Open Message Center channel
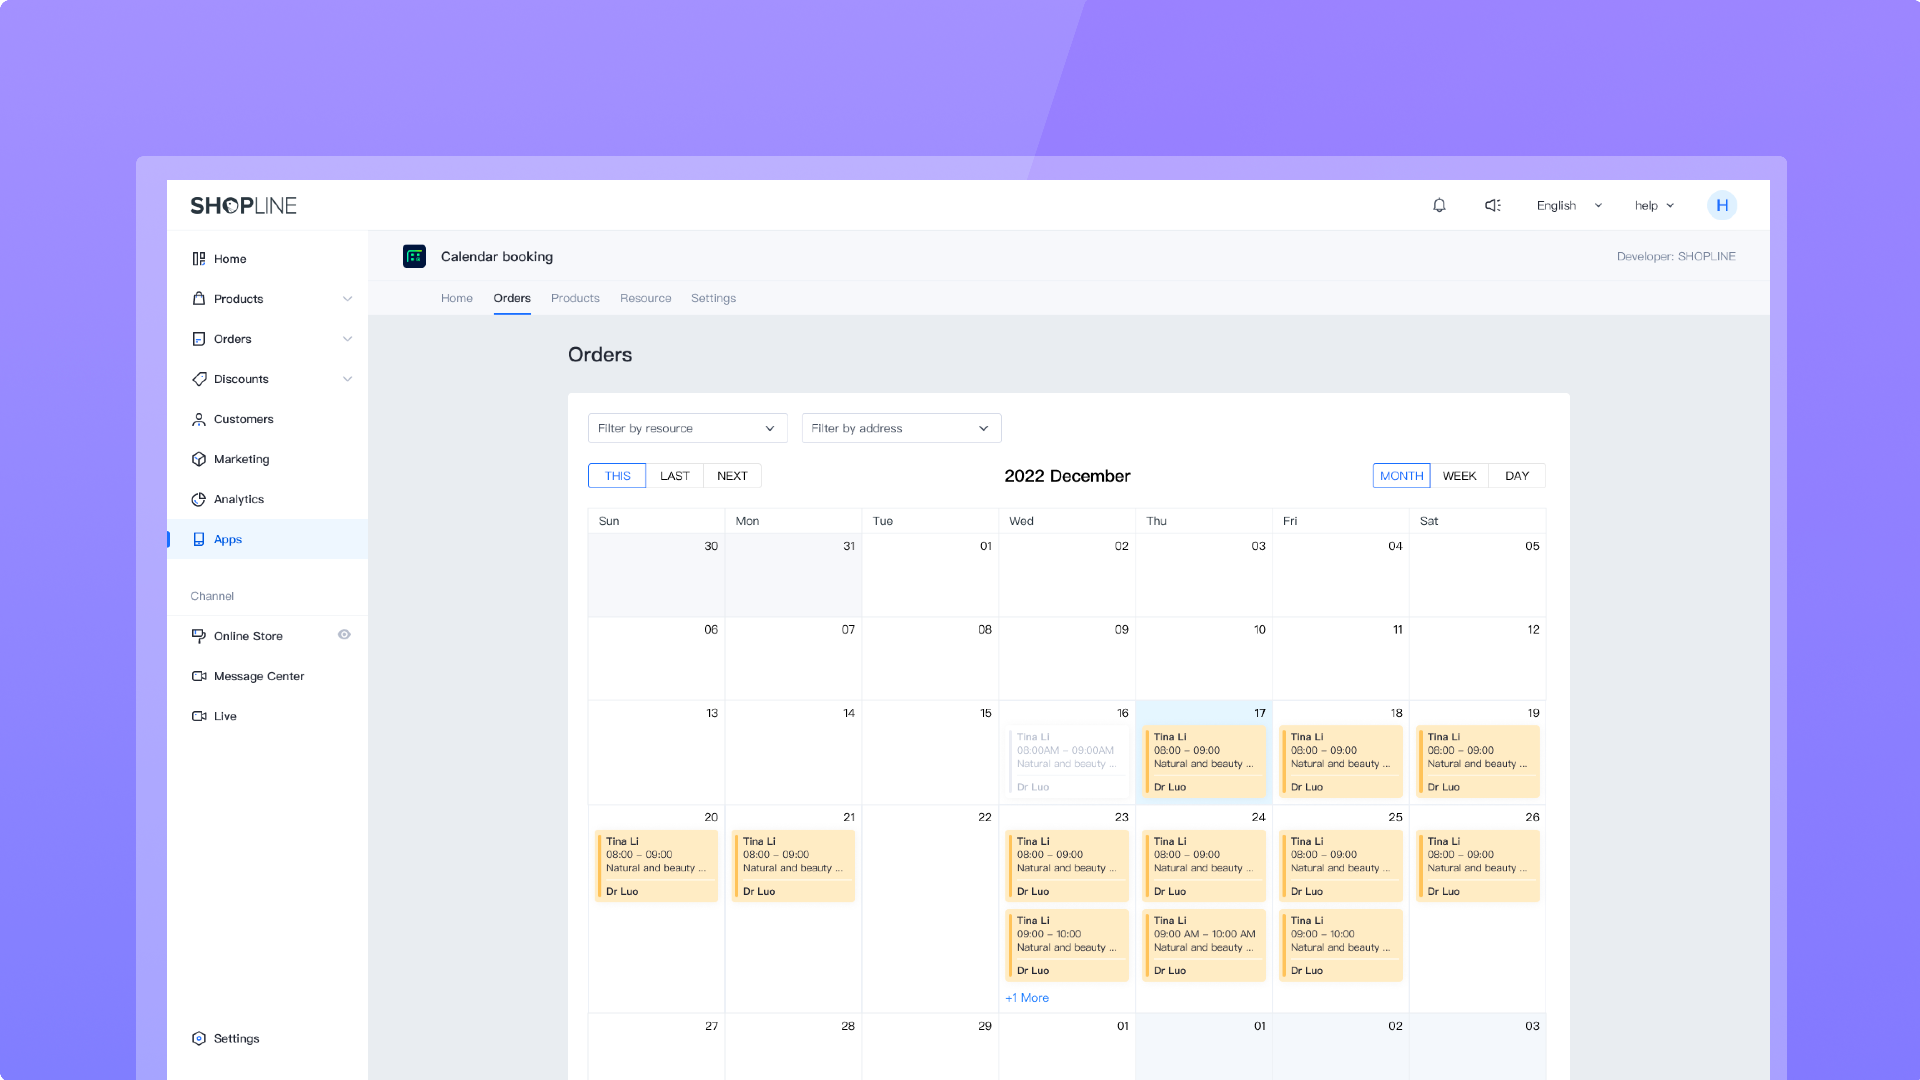The image size is (1920, 1080). pyautogui.click(x=258, y=676)
